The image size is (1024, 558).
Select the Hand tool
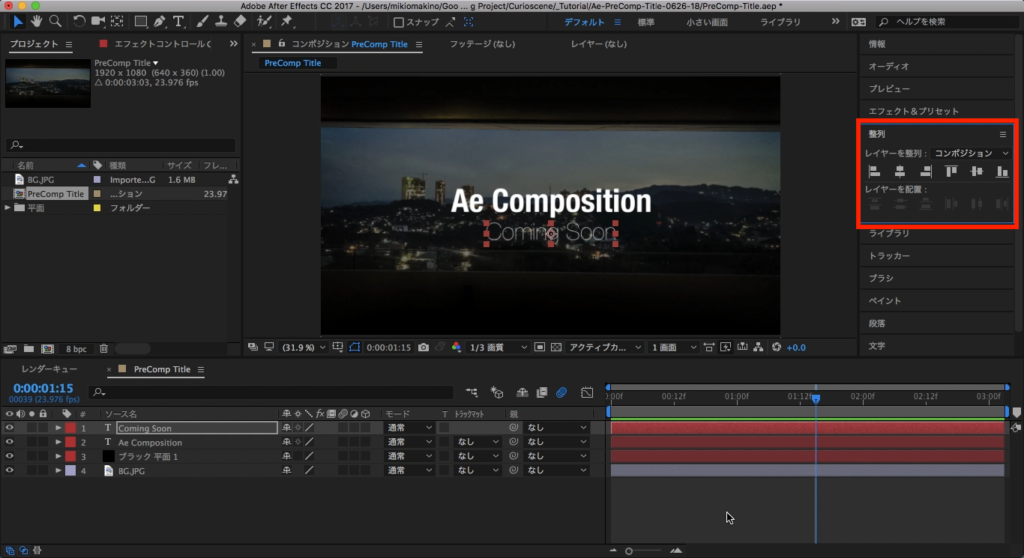click(x=37, y=21)
